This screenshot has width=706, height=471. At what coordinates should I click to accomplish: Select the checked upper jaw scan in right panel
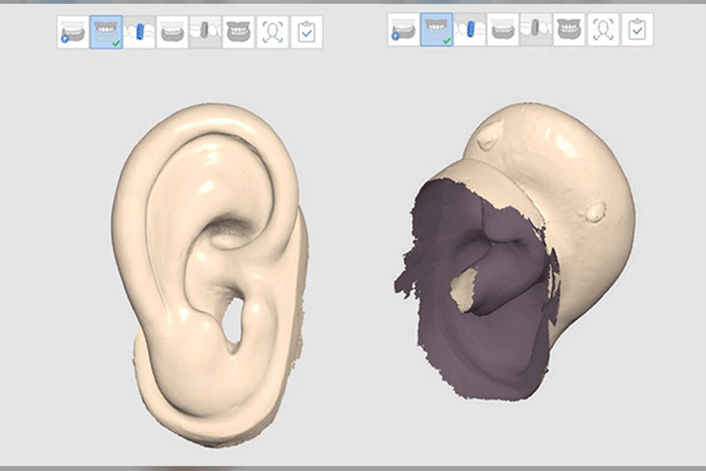coord(437,31)
